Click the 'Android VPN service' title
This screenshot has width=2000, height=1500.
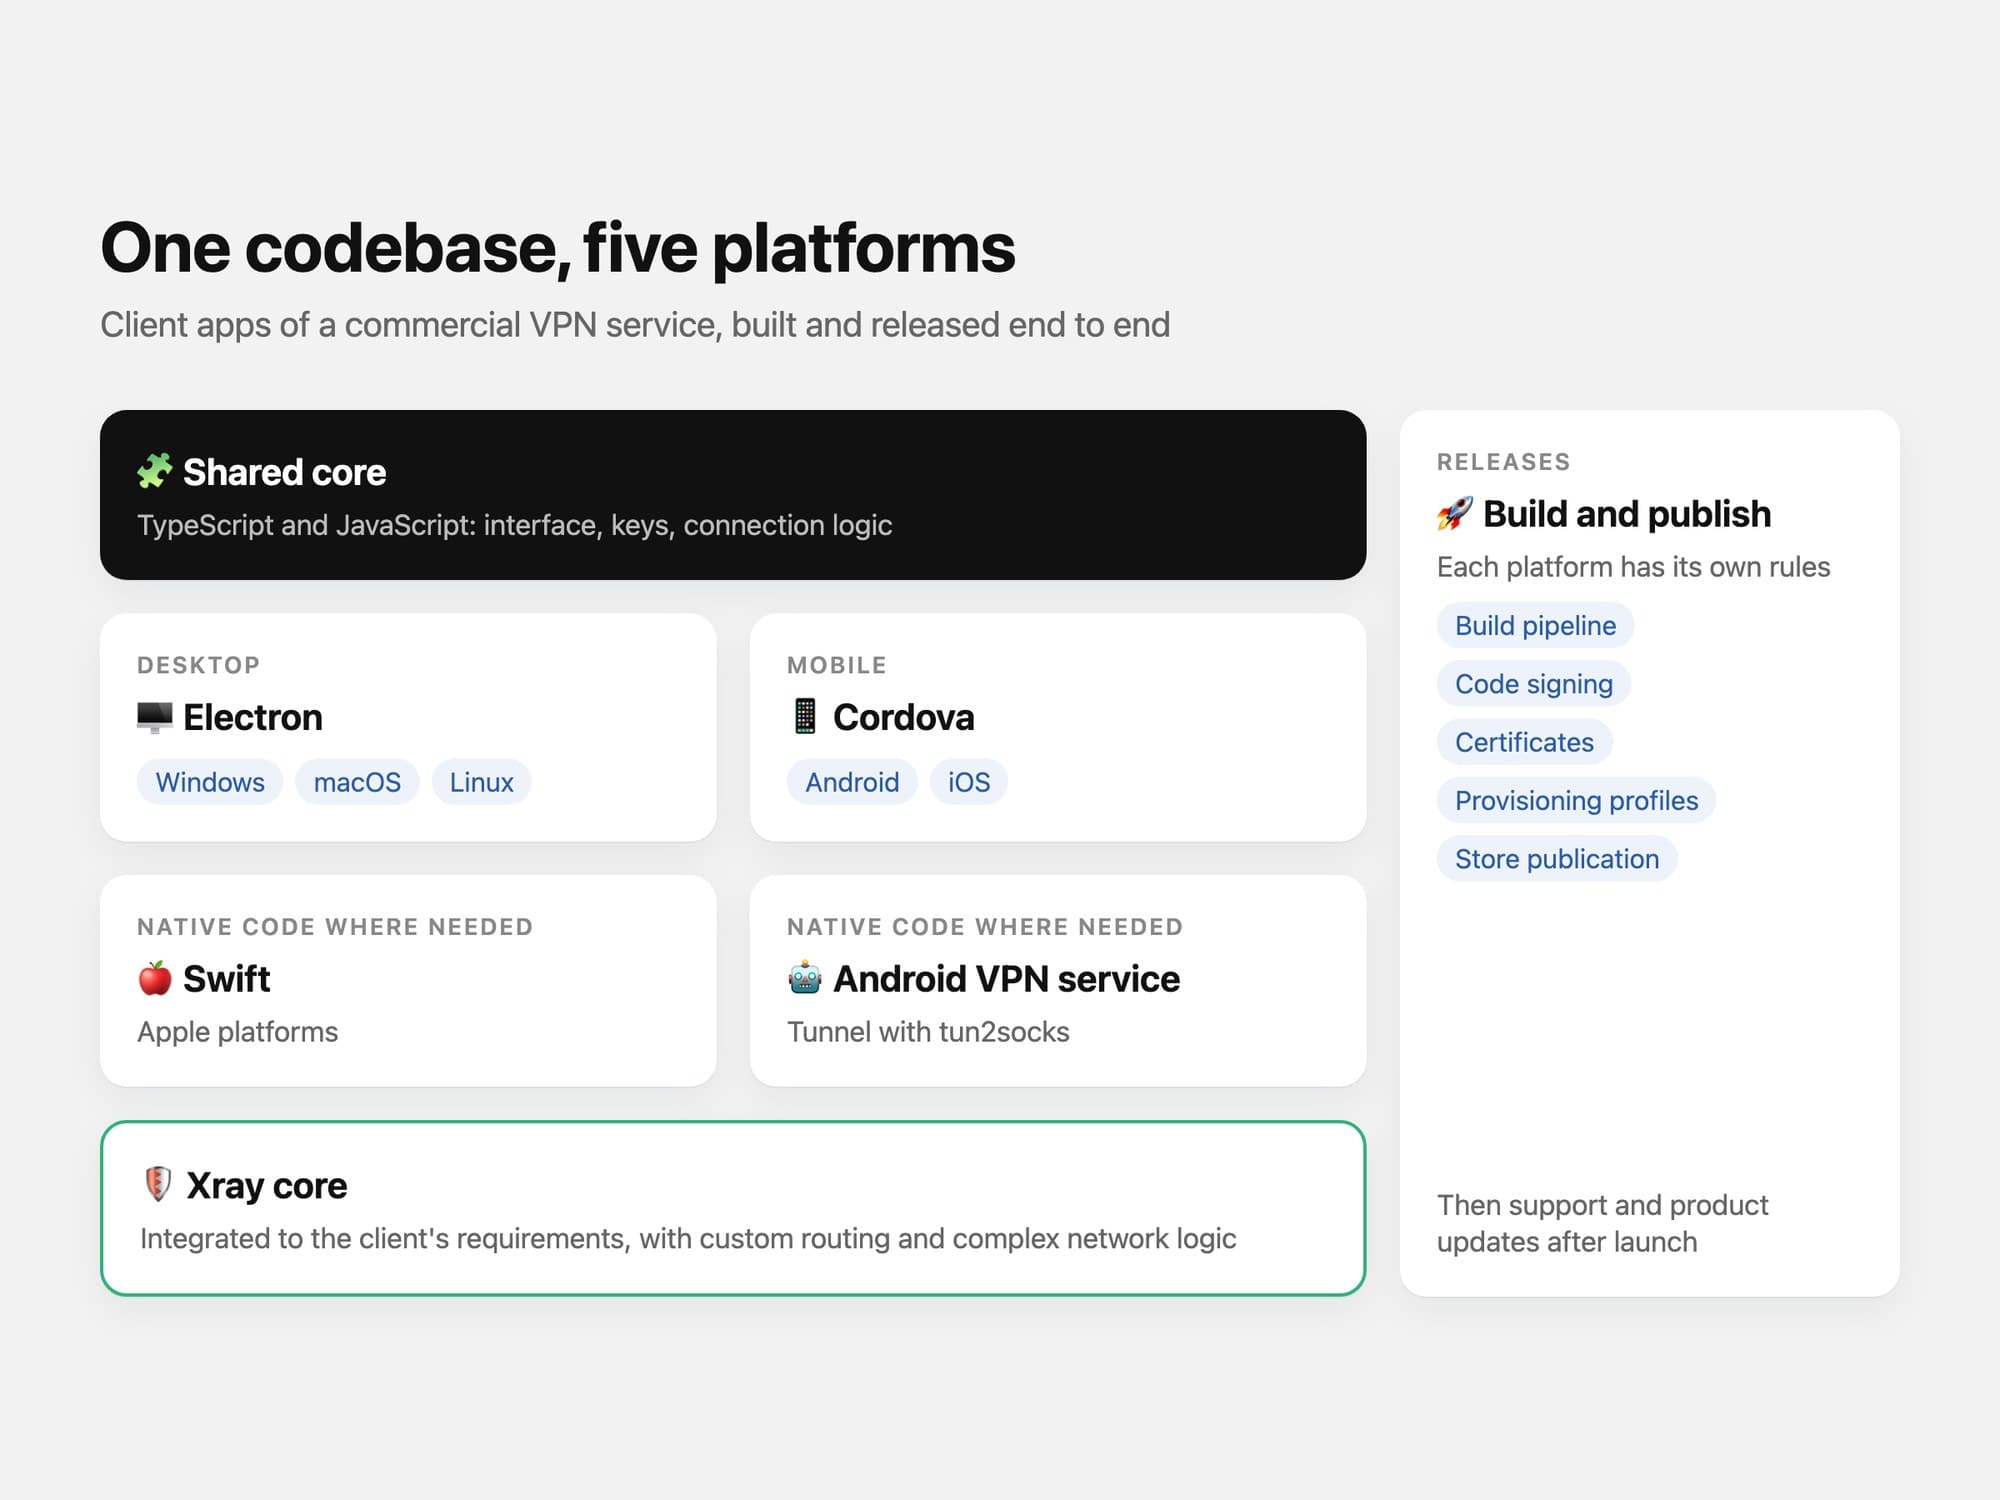coord(1006,978)
